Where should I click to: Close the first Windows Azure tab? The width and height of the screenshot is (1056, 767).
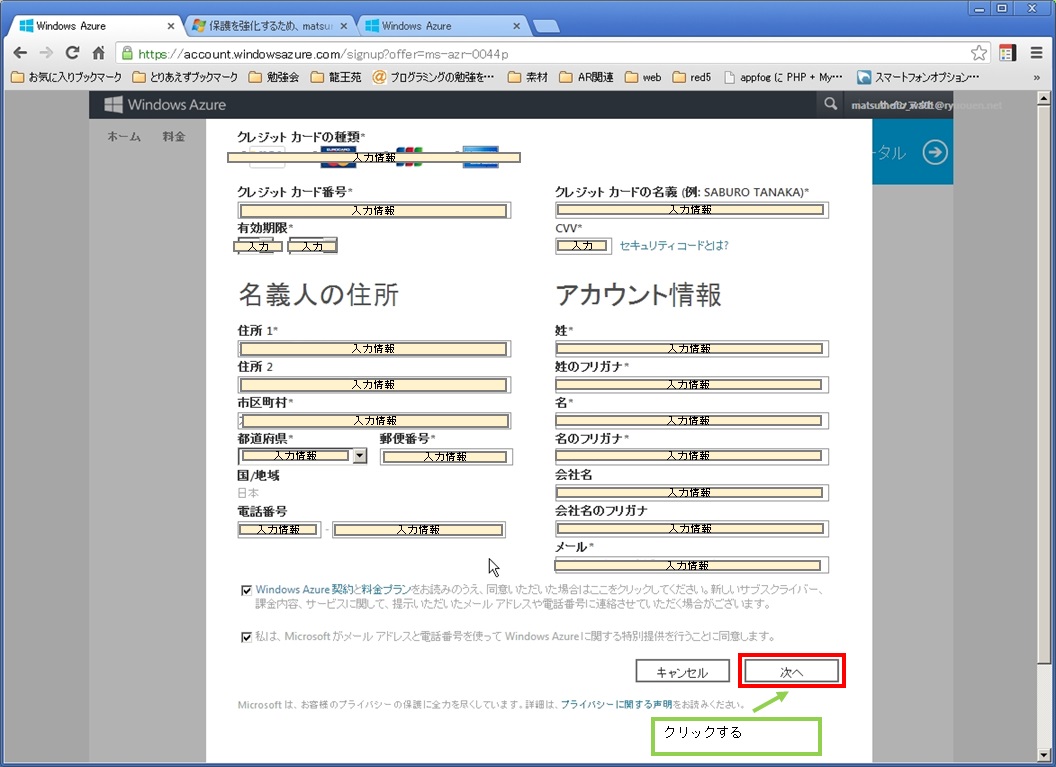171,26
